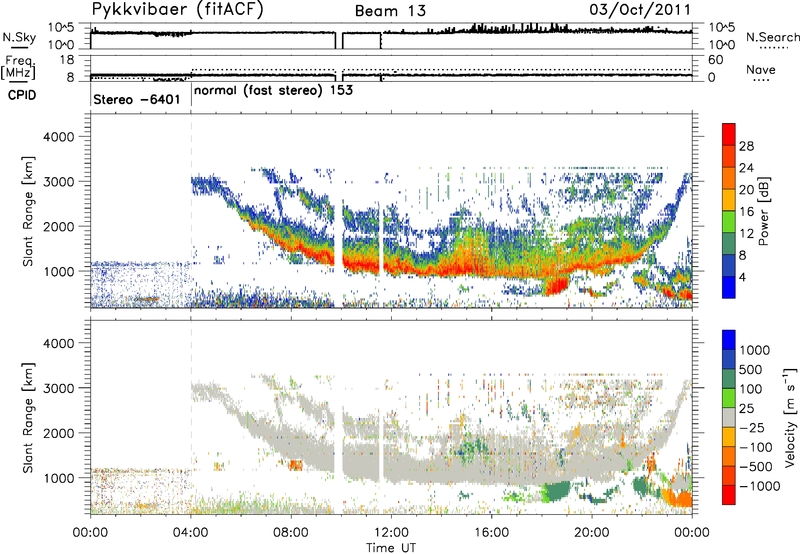Click the '100' tick on velocity colorbar

point(751,389)
